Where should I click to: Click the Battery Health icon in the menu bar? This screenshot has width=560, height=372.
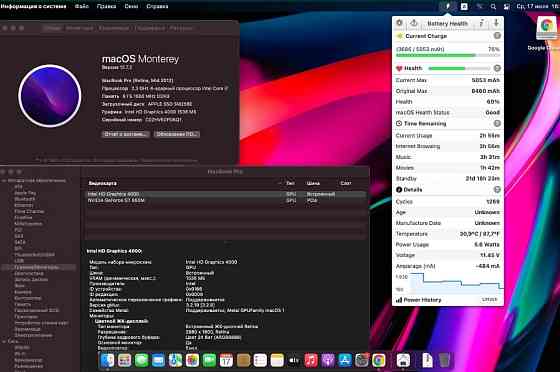pyautogui.click(x=448, y=6)
